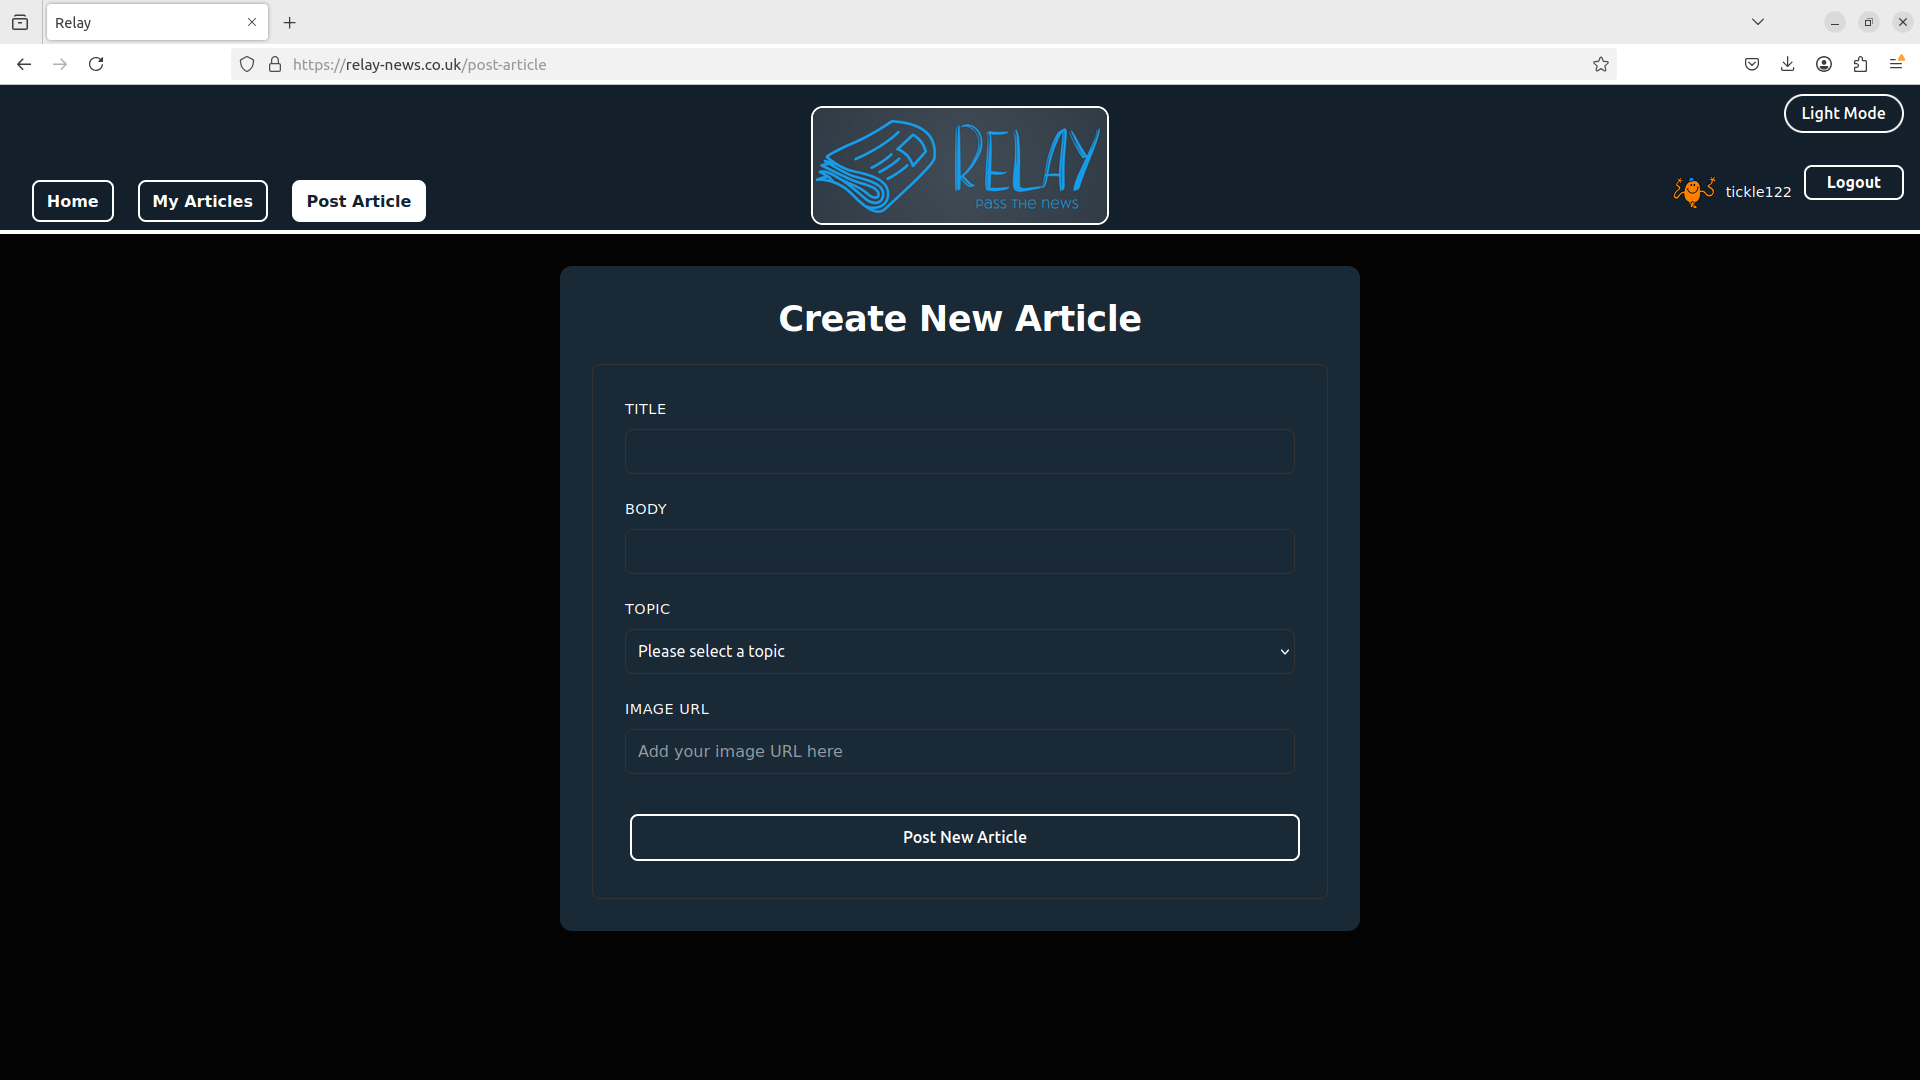Screen dimensions: 1920x1080
Task: Click the browser account icon in toolbar
Action: (x=1824, y=63)
